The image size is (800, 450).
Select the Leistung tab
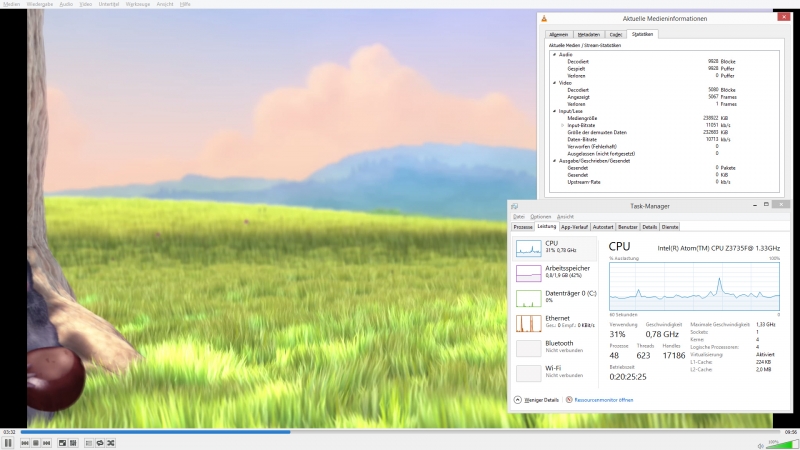click(546, 227)
